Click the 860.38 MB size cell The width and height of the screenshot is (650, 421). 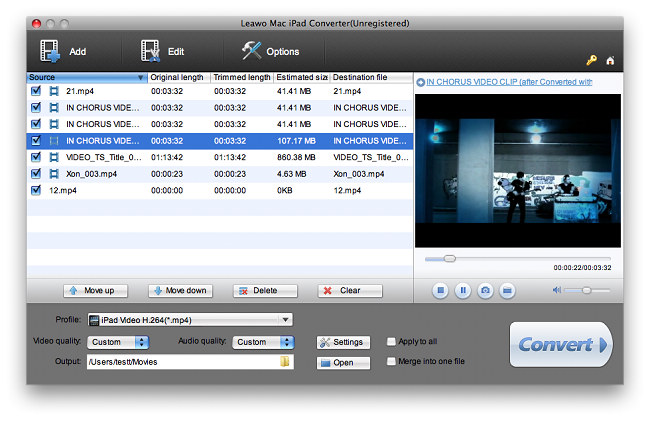pyautogui.click(x=296, y=157)
